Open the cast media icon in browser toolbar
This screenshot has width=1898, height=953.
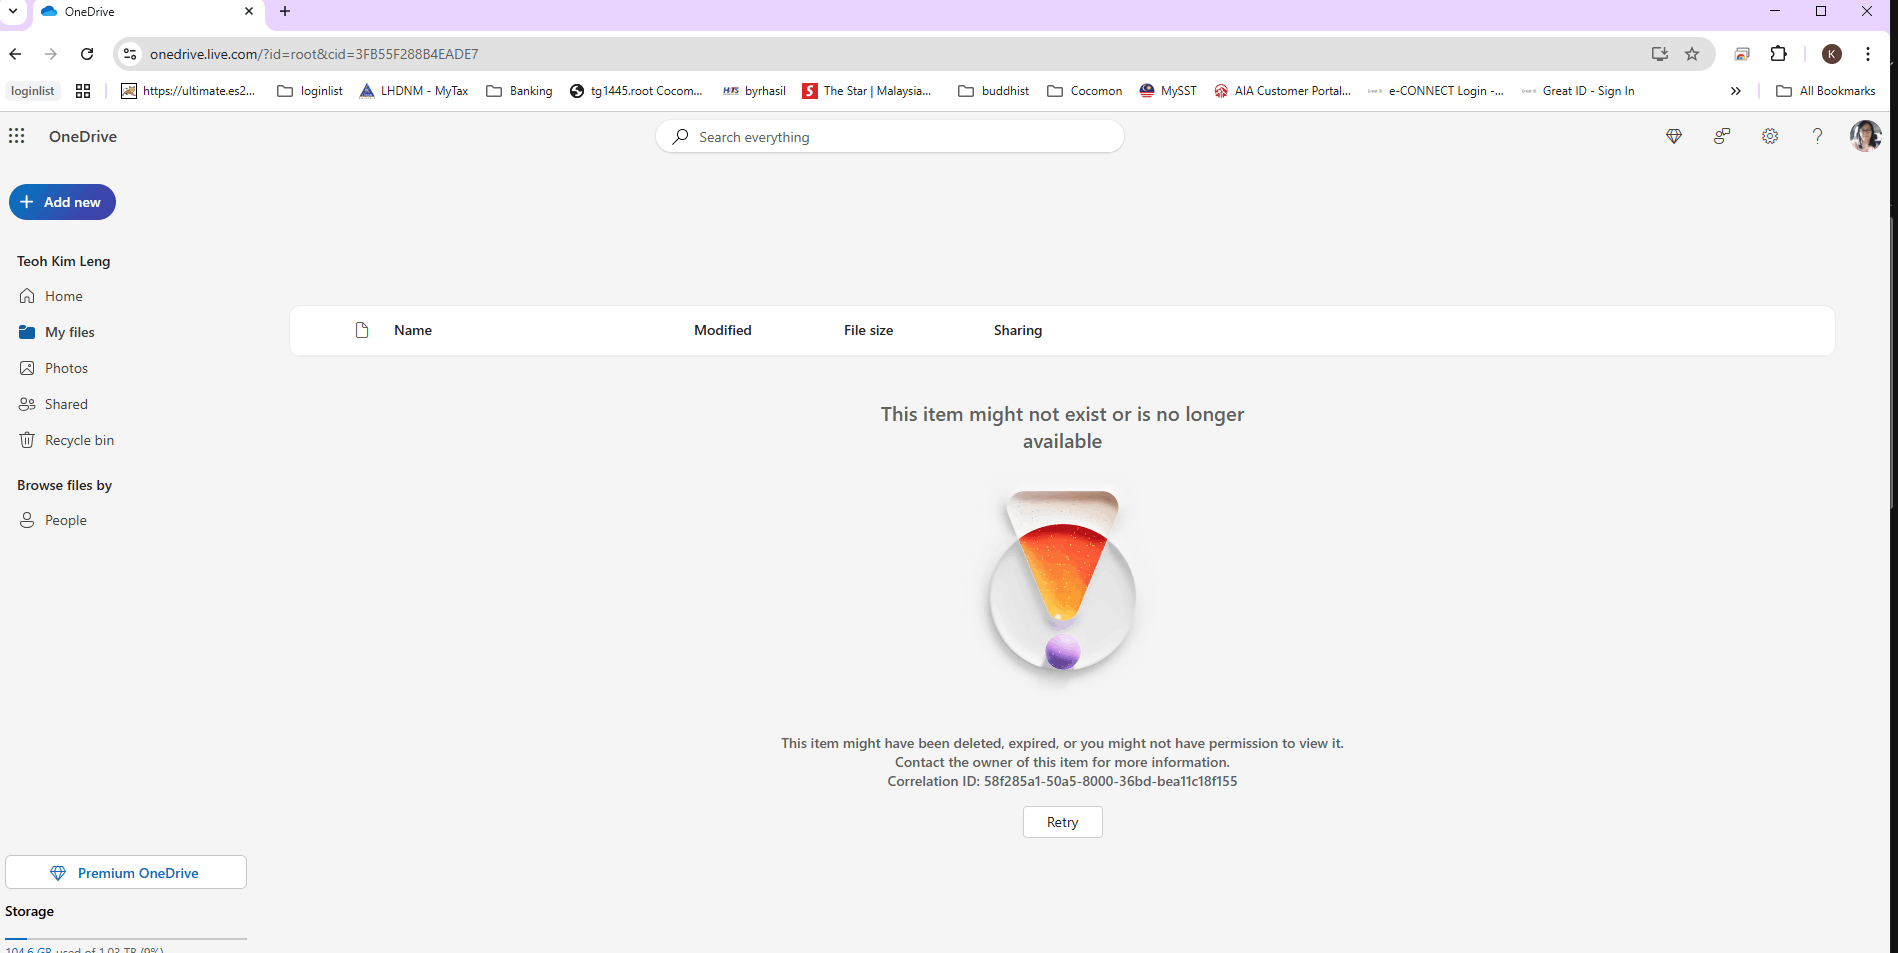[1742, 54]
